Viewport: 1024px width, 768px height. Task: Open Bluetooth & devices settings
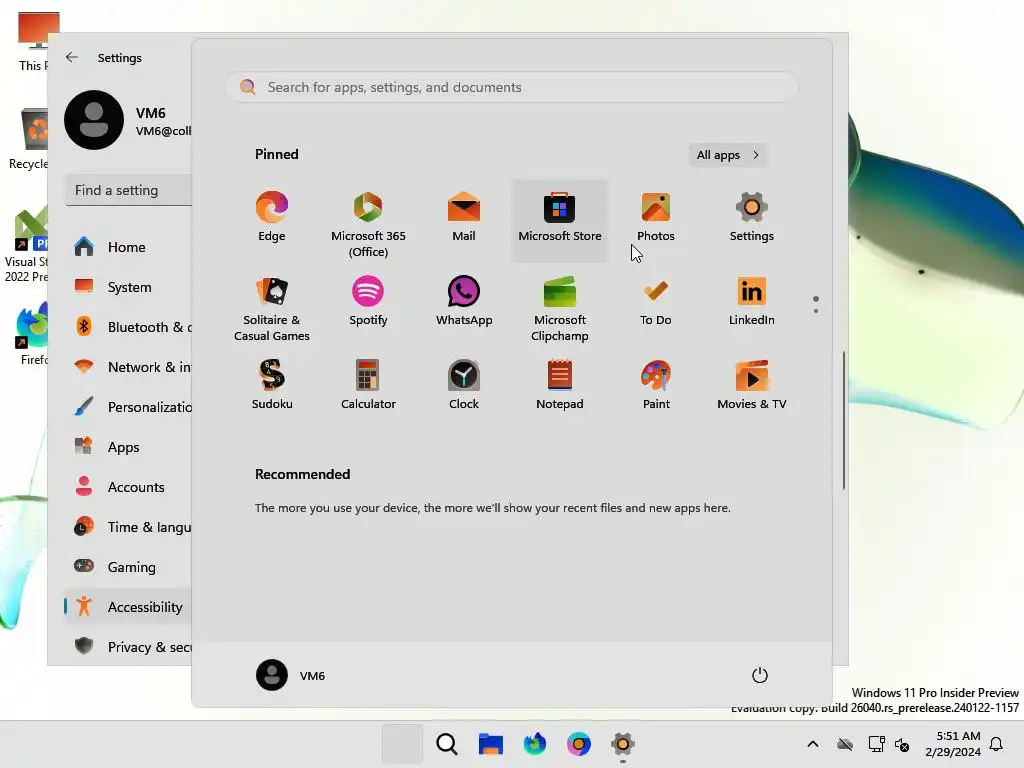(x=129, y=327)
